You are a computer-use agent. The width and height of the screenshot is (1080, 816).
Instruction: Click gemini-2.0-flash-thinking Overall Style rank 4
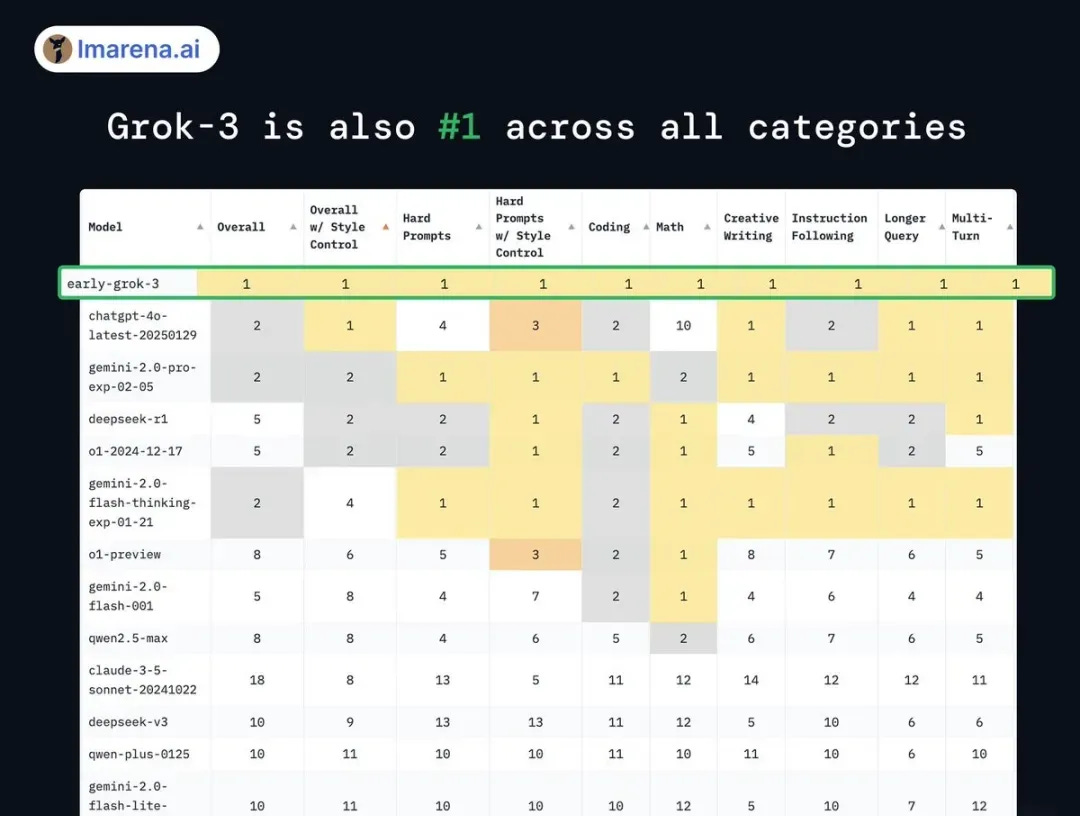pos(350,503)
